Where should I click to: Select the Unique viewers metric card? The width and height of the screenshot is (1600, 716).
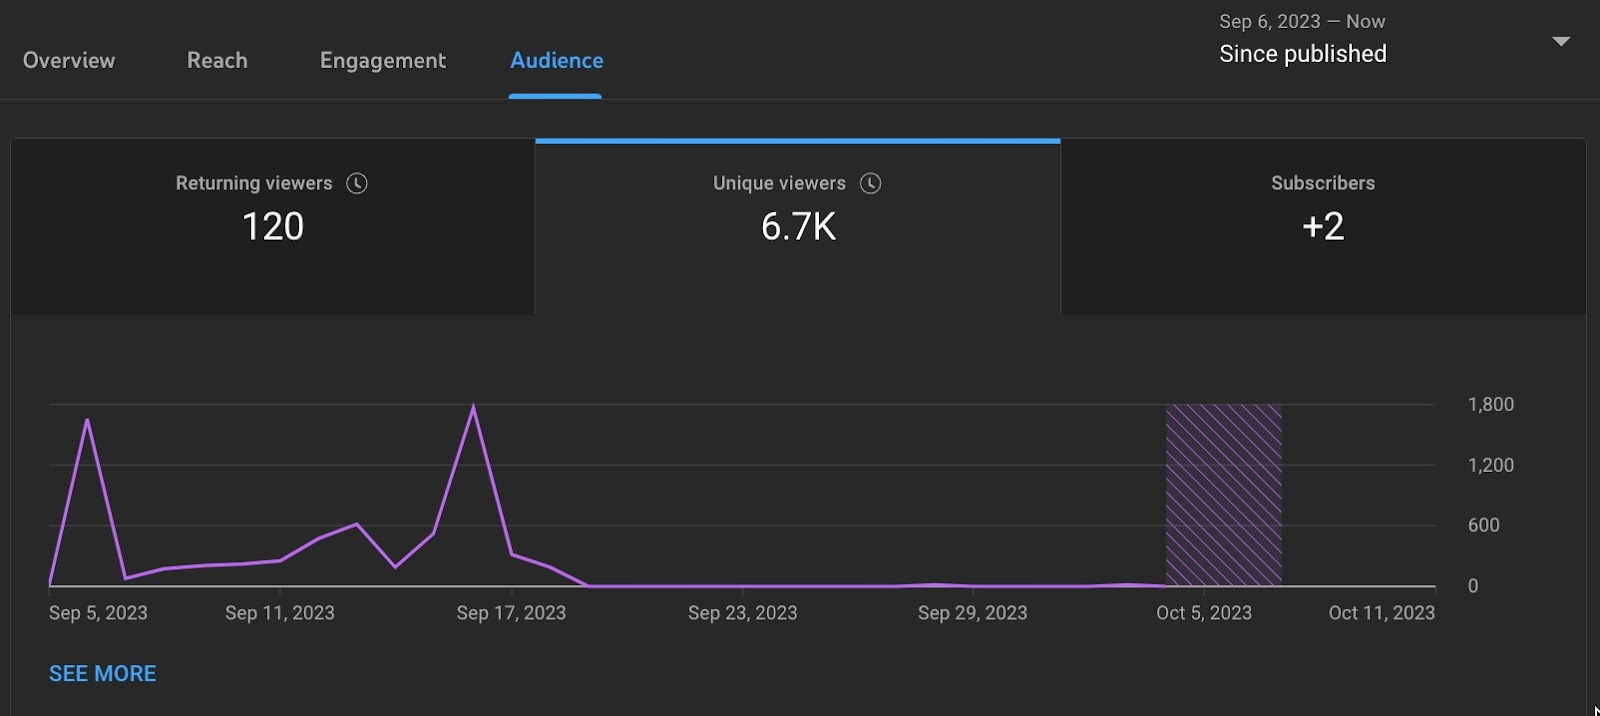pyautogui.click(x=798, y=227)
